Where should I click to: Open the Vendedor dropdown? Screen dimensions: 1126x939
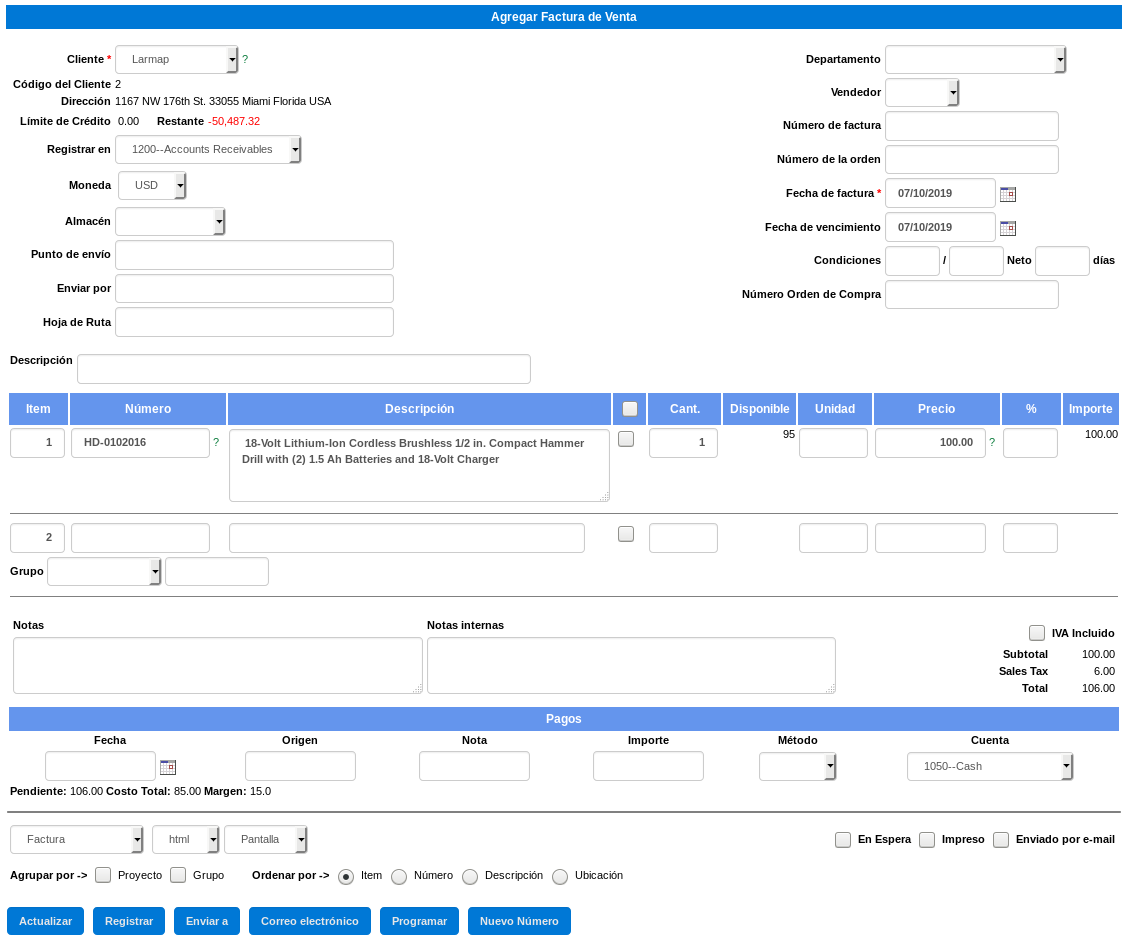[x=922, y=92]
